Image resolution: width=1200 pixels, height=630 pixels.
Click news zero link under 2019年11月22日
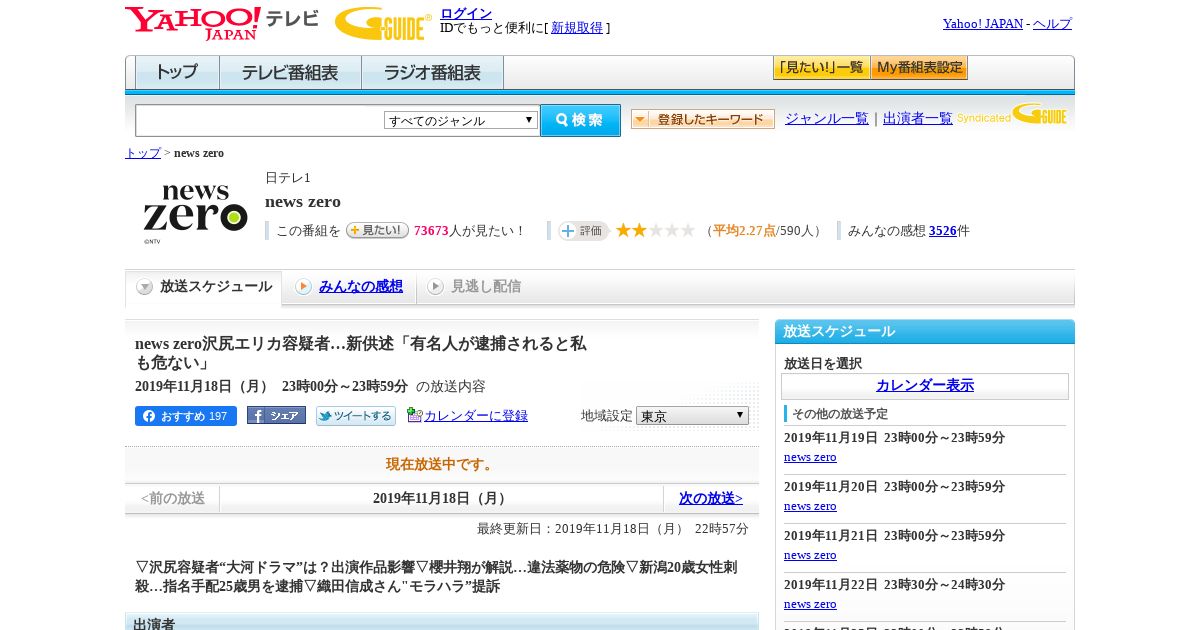pos(810,604)
